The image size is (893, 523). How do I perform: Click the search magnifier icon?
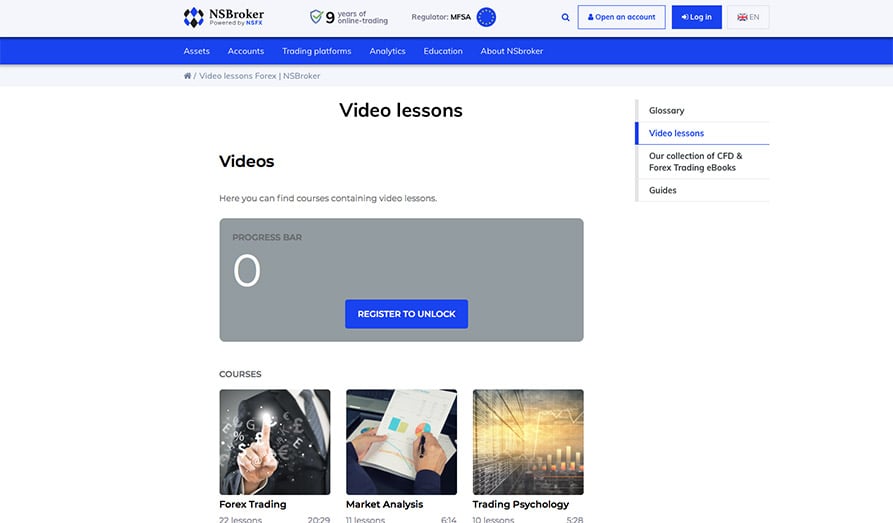565,17
